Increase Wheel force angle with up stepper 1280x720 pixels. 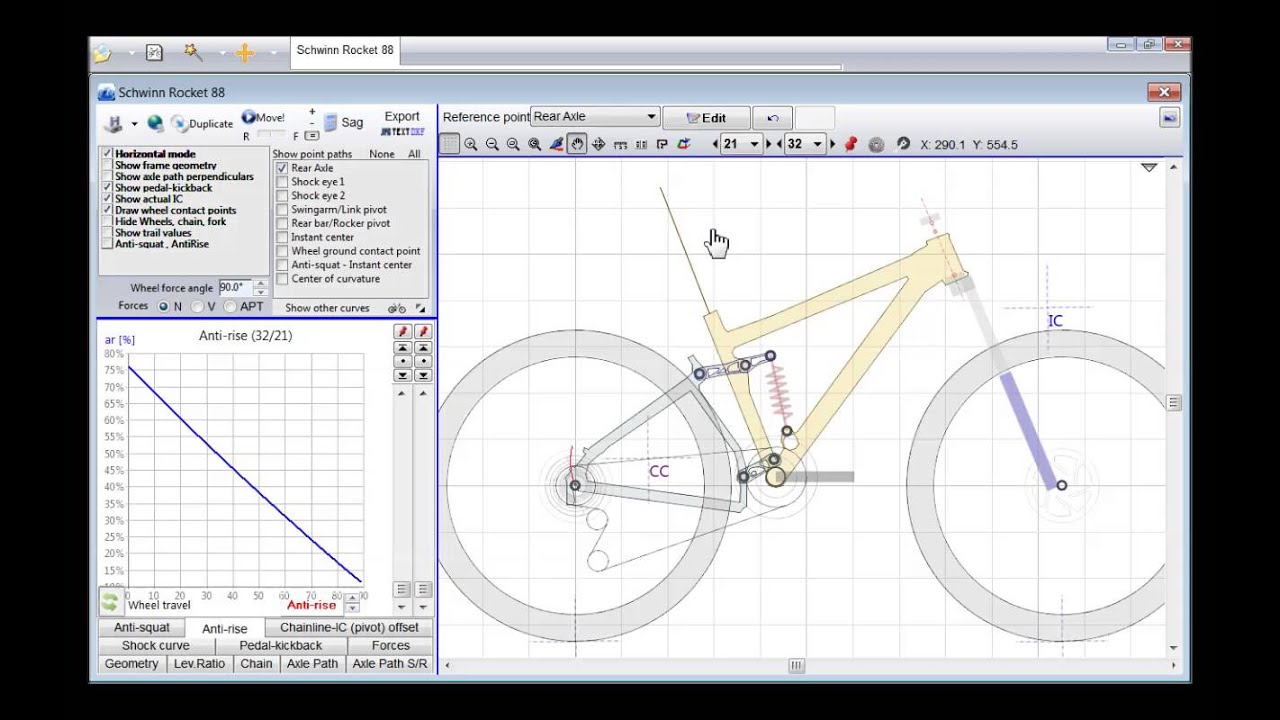tap(260, 283)
